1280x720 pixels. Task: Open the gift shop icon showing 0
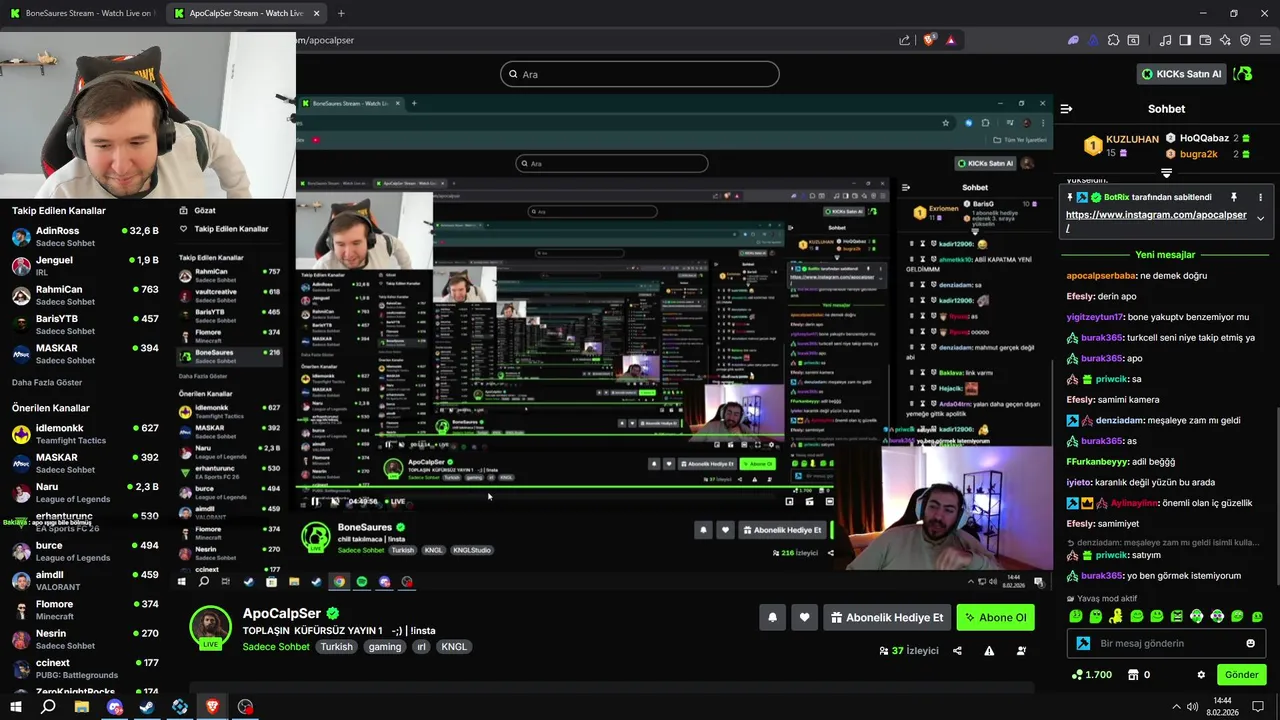tap(1139, 675)
